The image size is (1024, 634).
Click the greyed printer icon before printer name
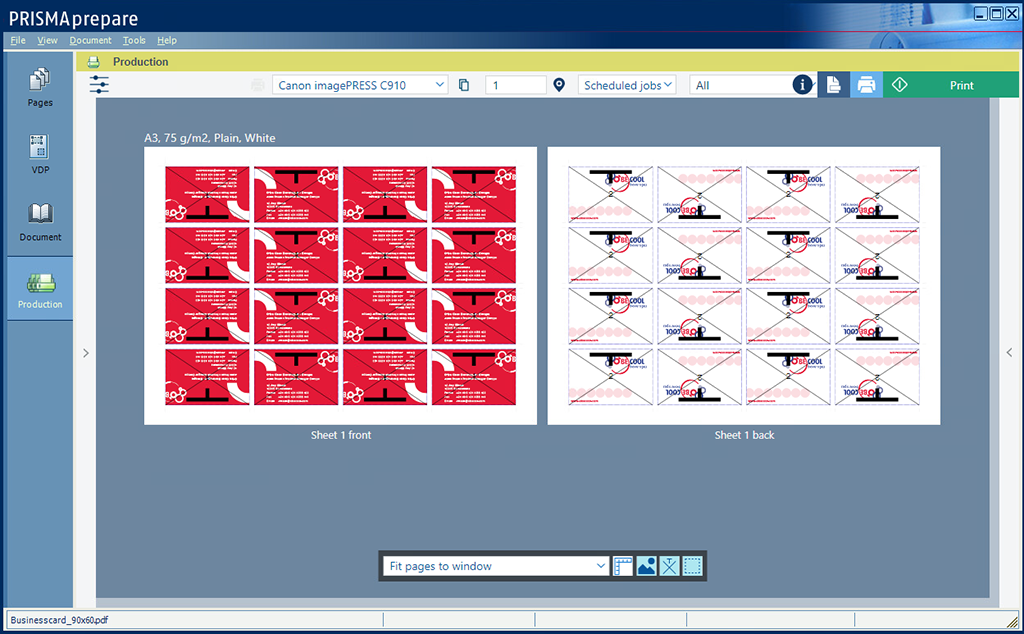click(x=258, y=85)
